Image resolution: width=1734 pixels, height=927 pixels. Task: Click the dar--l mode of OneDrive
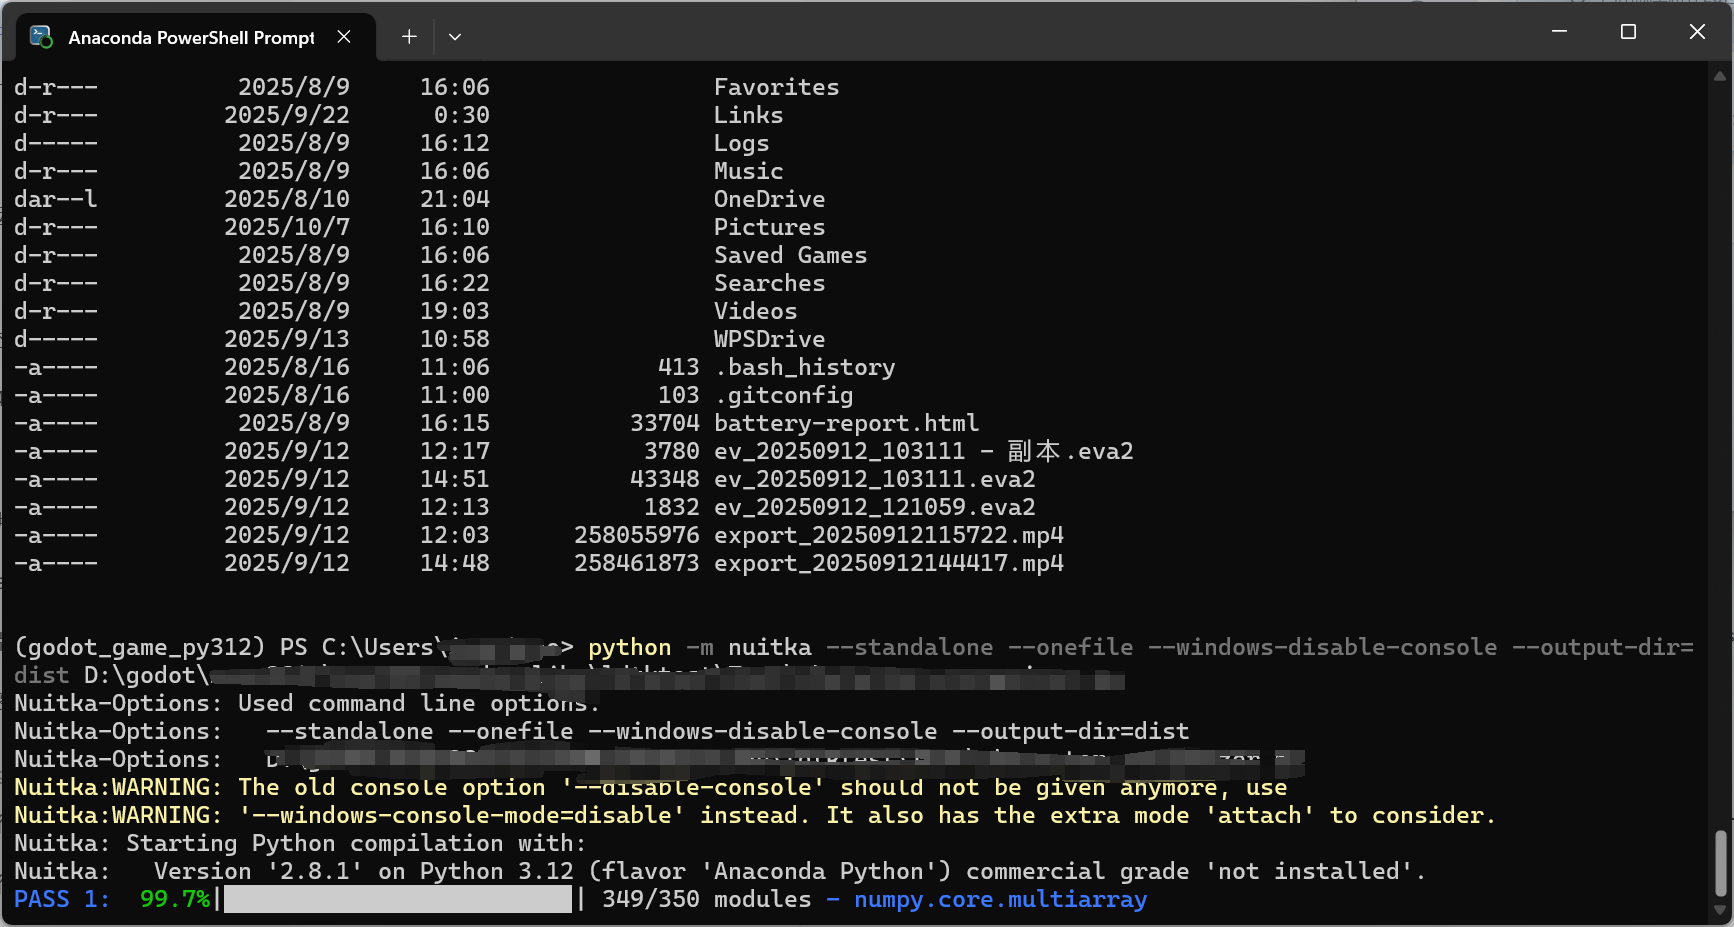56,199
